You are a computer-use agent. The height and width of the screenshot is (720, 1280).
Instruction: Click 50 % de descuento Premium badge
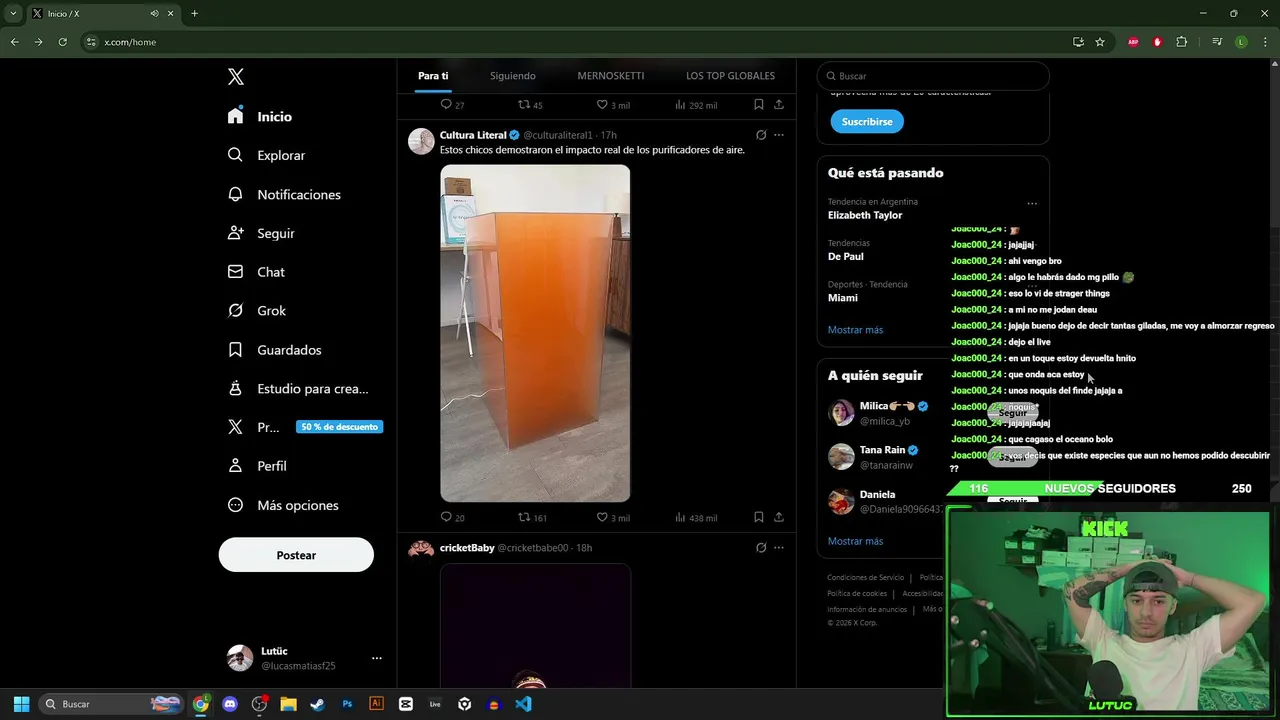[340, 427]
